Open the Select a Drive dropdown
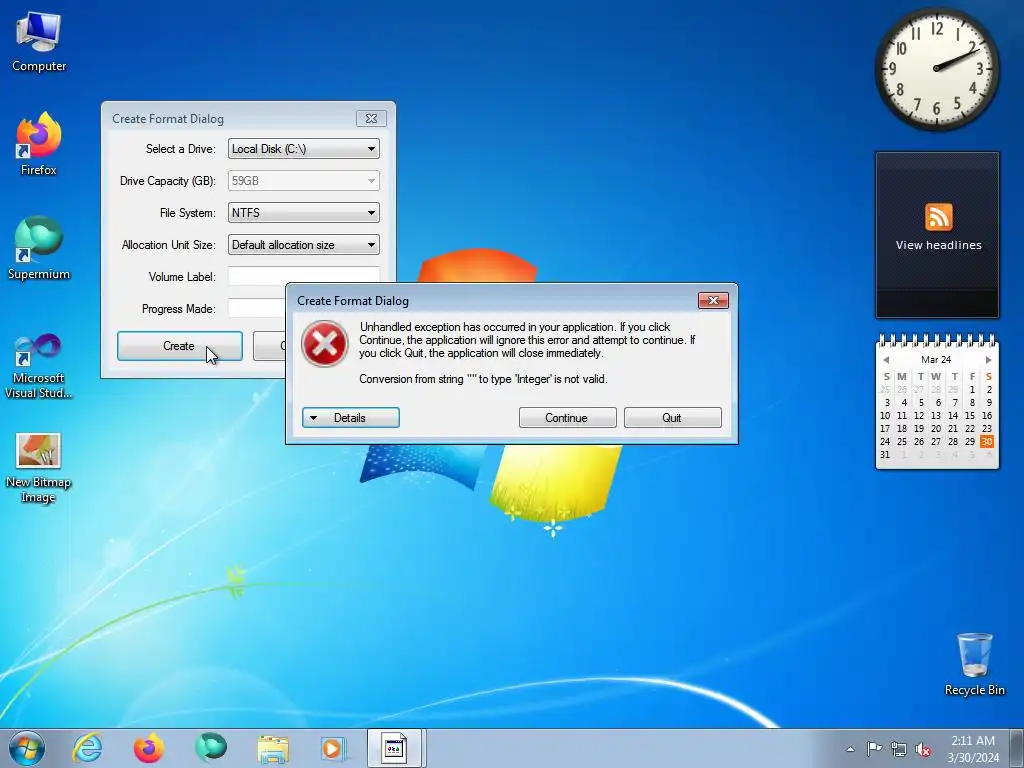 pos(304,149)
